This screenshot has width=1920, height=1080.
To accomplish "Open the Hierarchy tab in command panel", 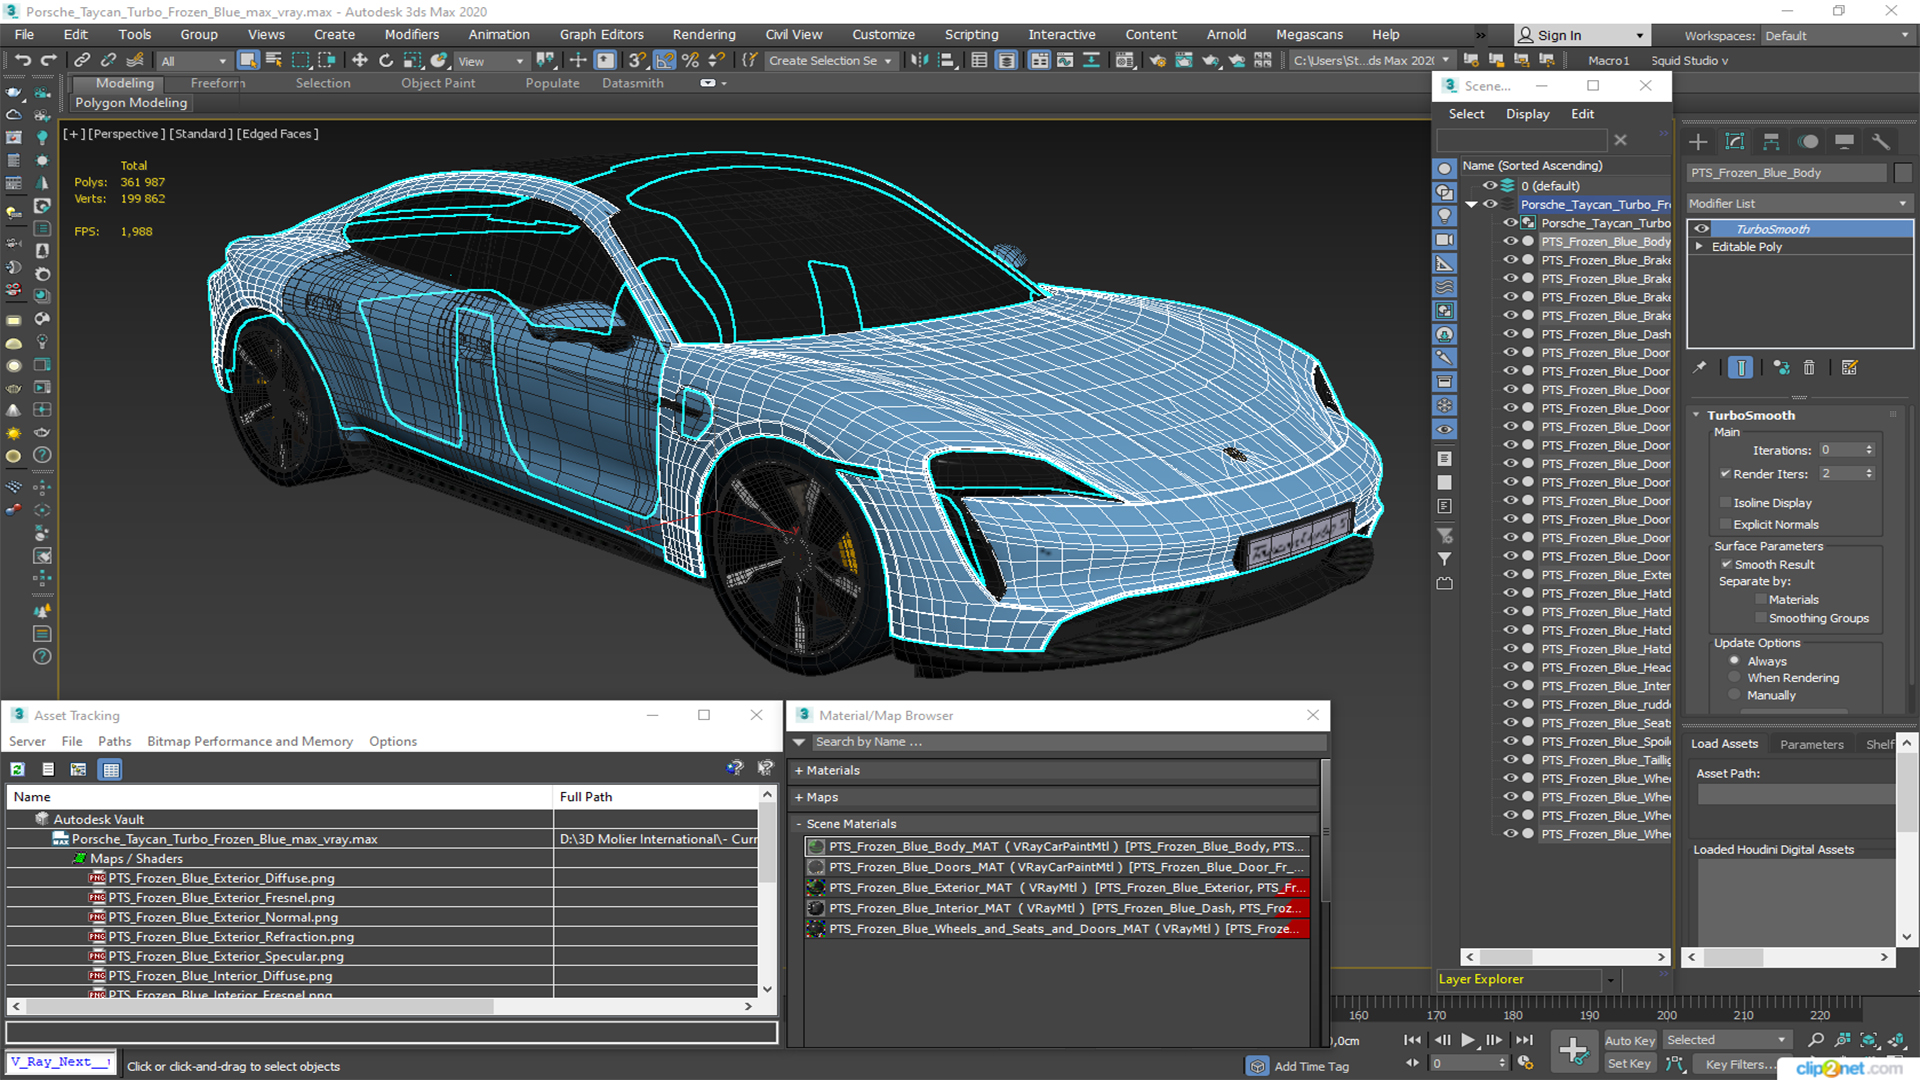I will click(1771, 142).
